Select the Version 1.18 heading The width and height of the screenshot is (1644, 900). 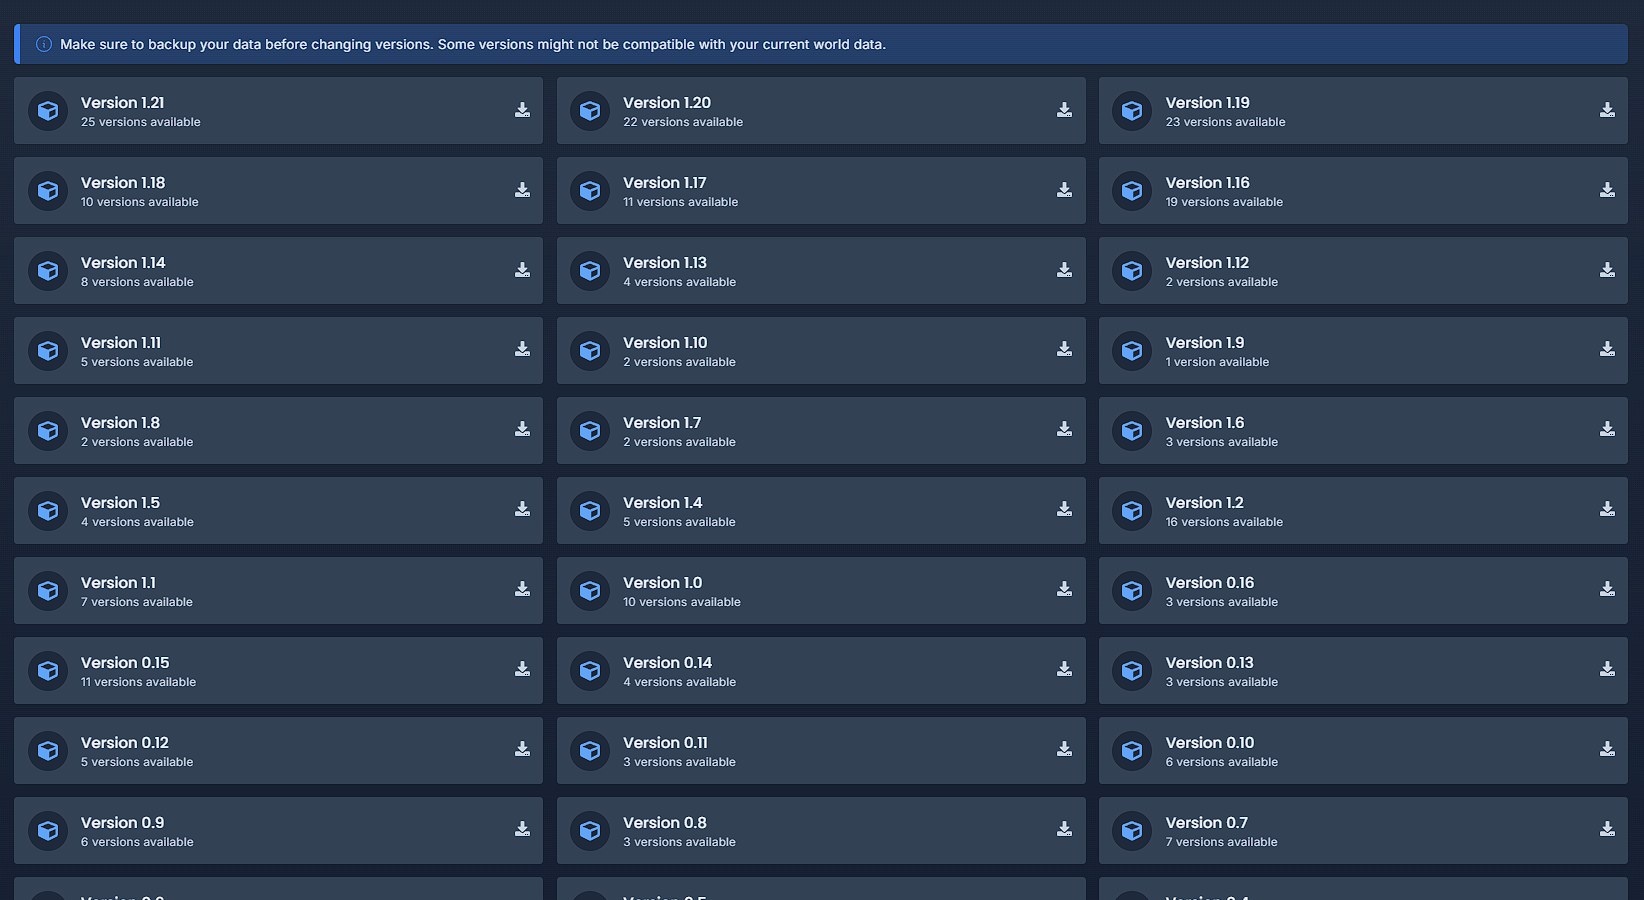point(123,183)
